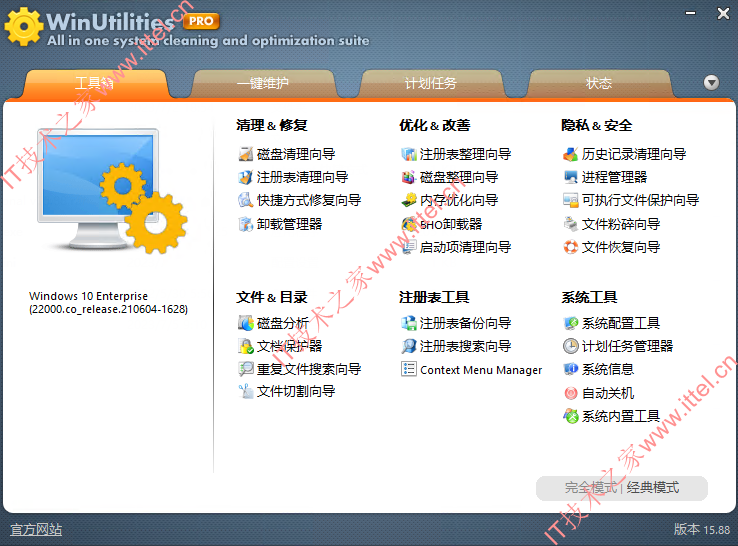This screenshot has width=738, height=546.
Task: Click the 注册表整理向导 icon
Action: tap(409, 154)
